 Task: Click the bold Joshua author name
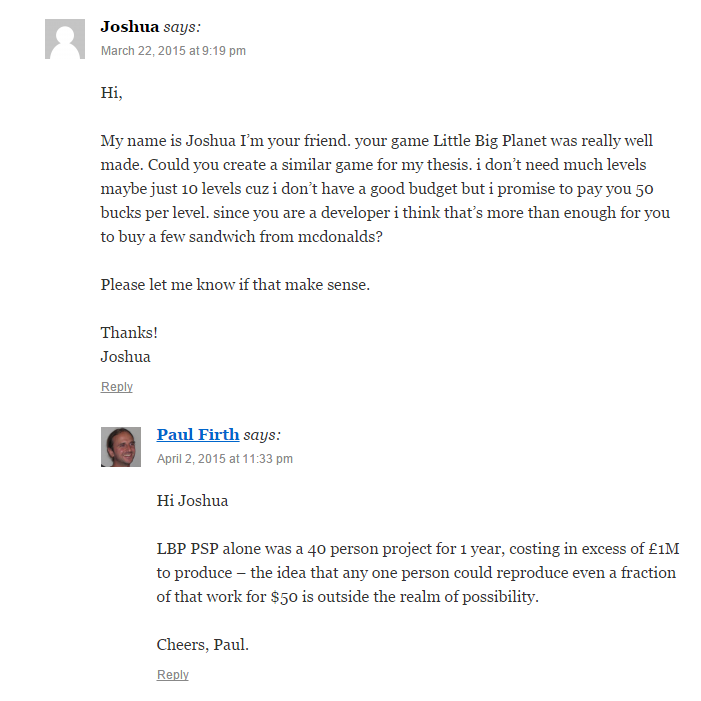pos(130,27)
